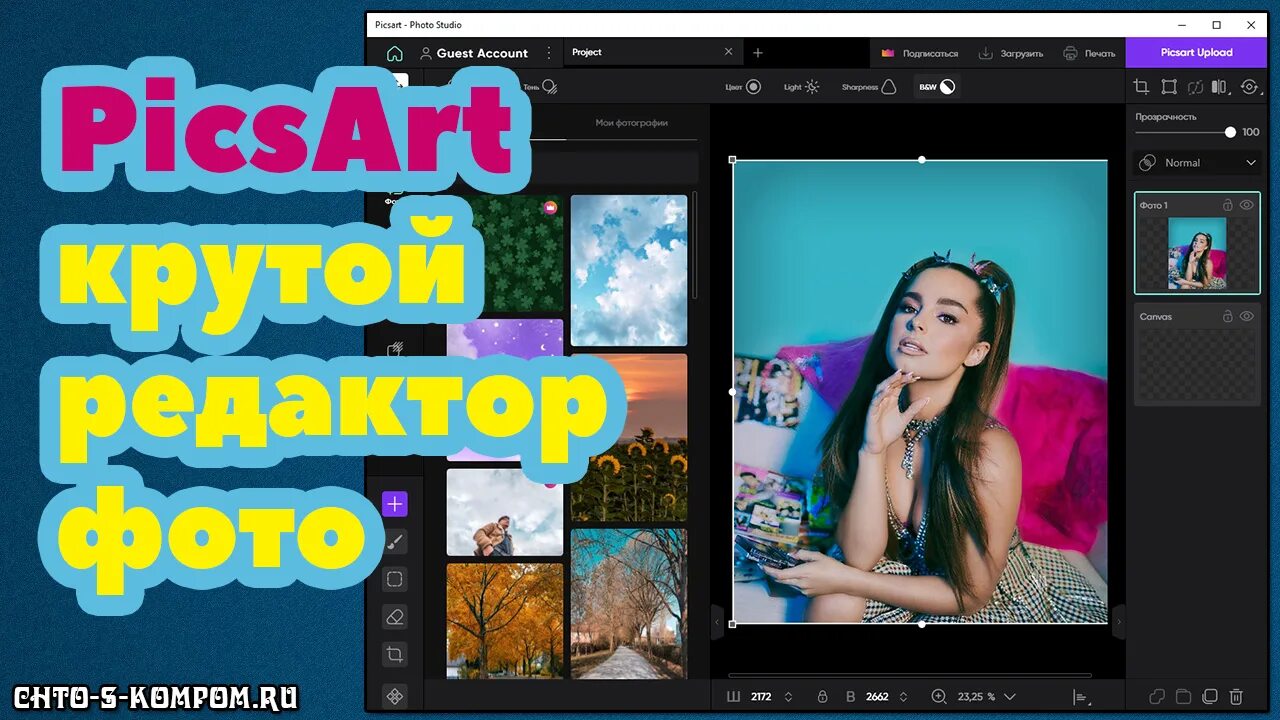The height and width of the screenshot is (720, 1280).
Task: Click the zoom magnifier icon
Action: (x=938, y=696)
